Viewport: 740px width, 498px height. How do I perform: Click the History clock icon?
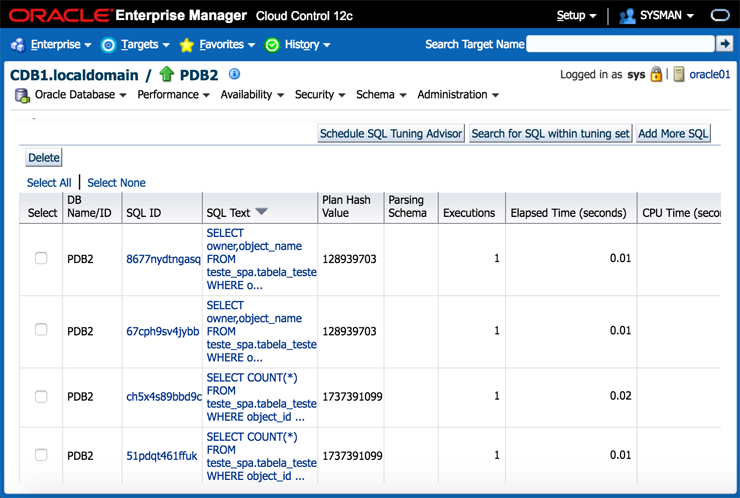click(272, 45)
